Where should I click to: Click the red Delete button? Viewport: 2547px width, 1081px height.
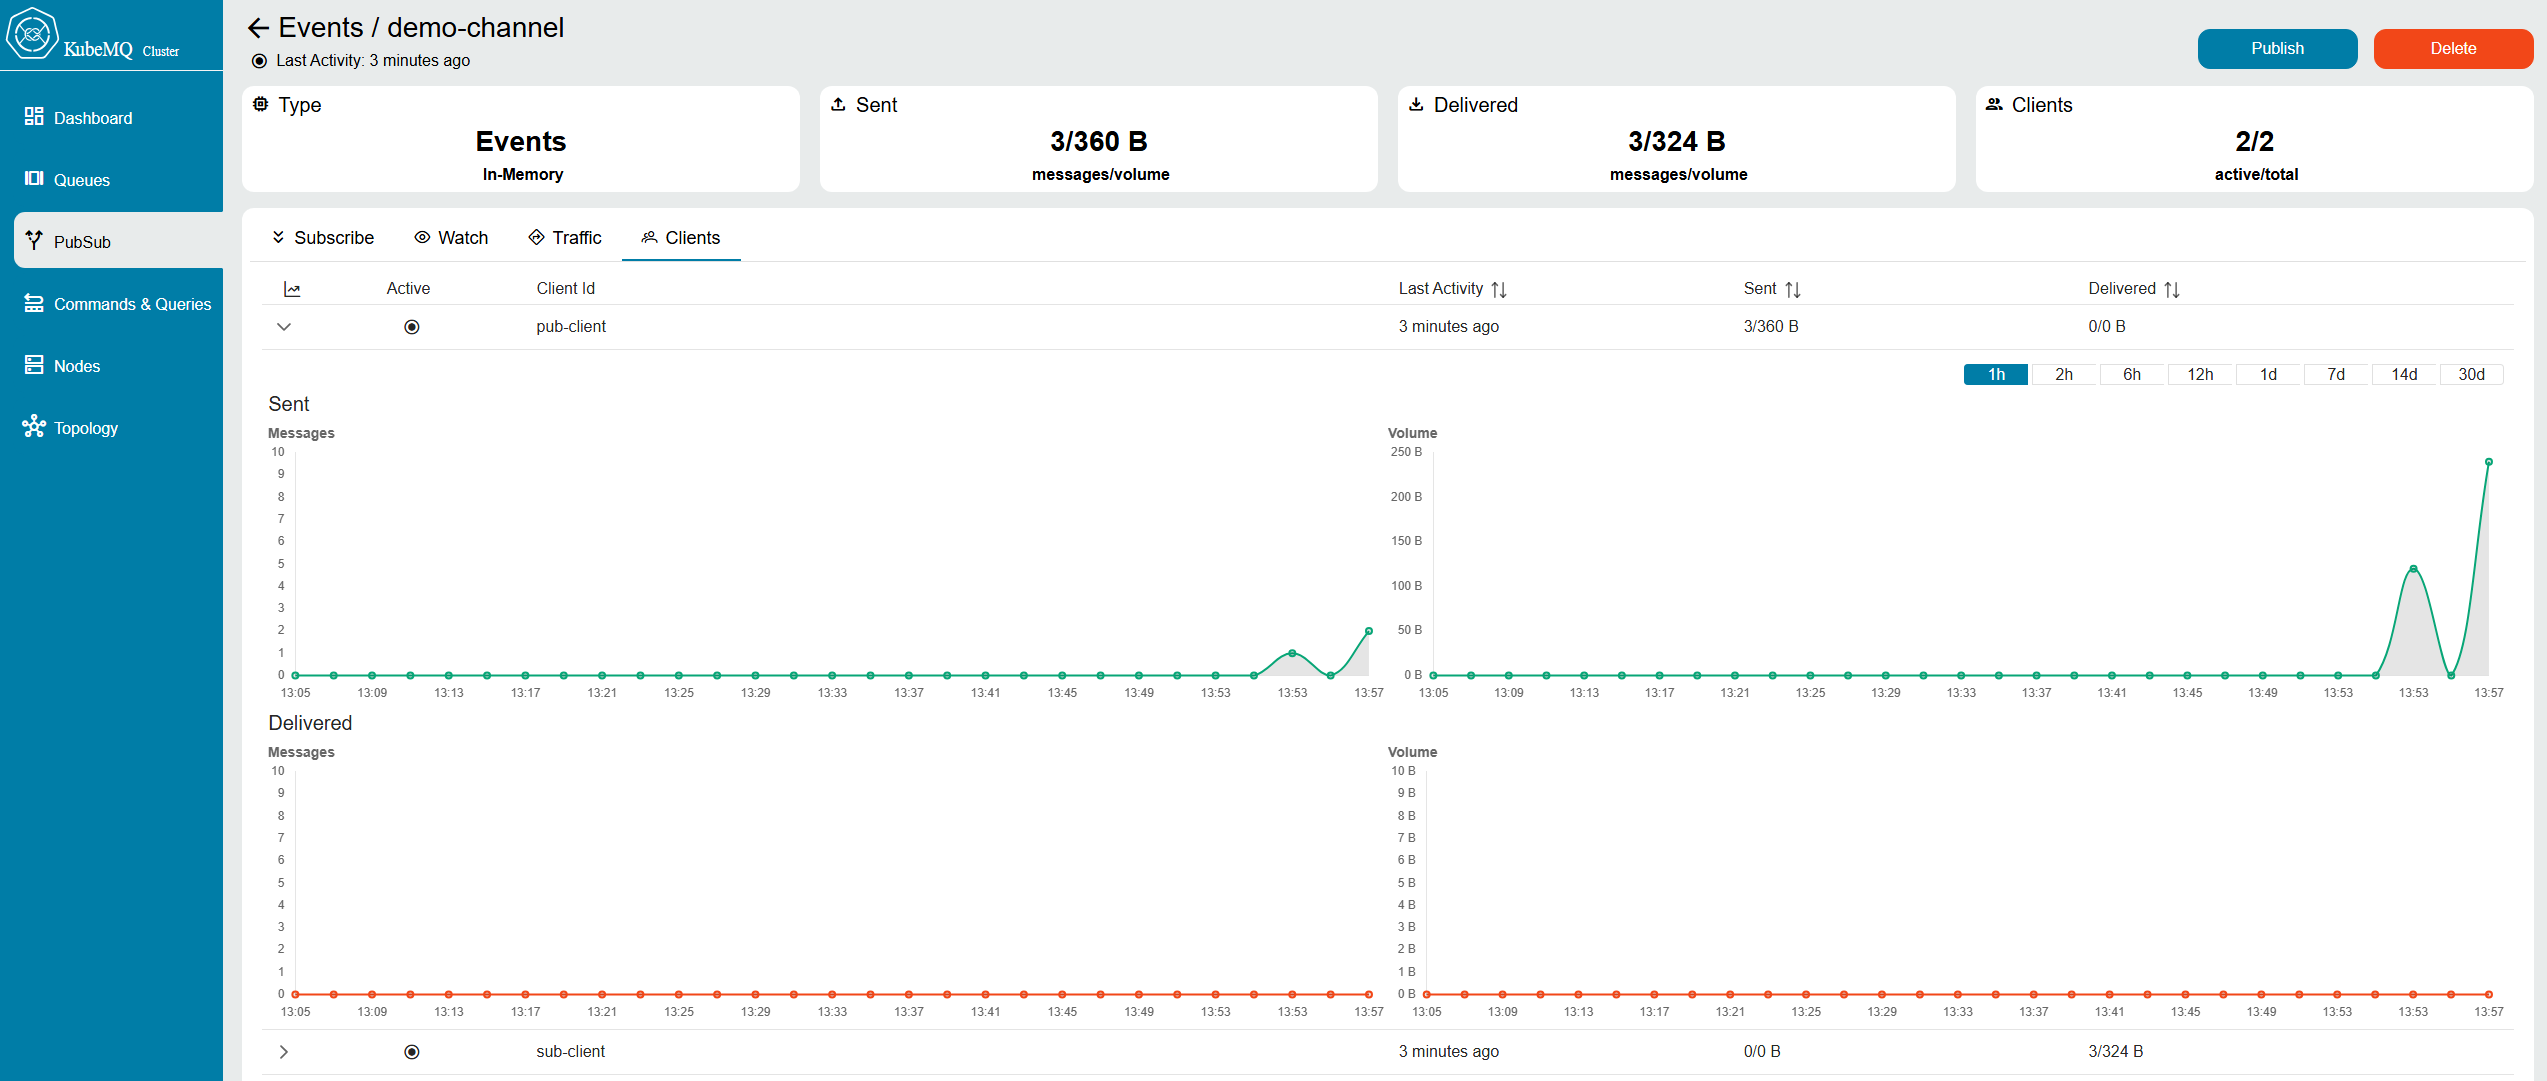(2452, 49)
